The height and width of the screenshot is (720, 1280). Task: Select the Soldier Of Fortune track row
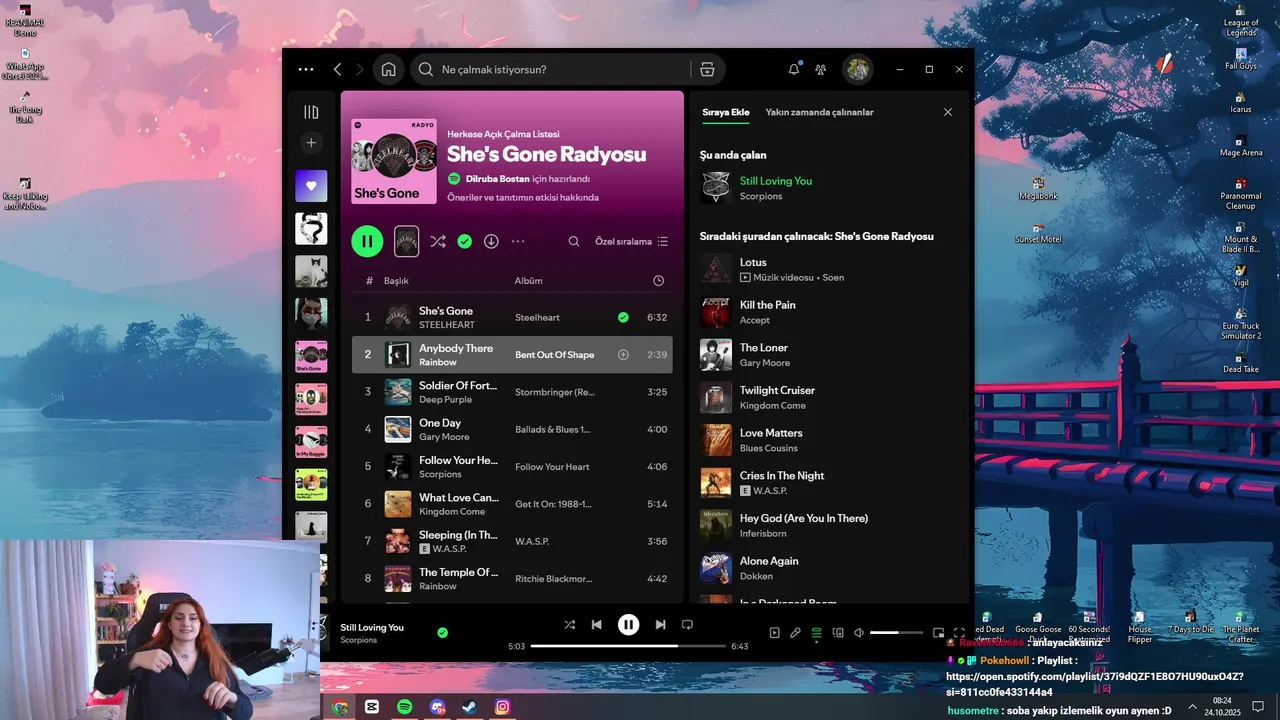pyautogui.click(x=512, y=392)
